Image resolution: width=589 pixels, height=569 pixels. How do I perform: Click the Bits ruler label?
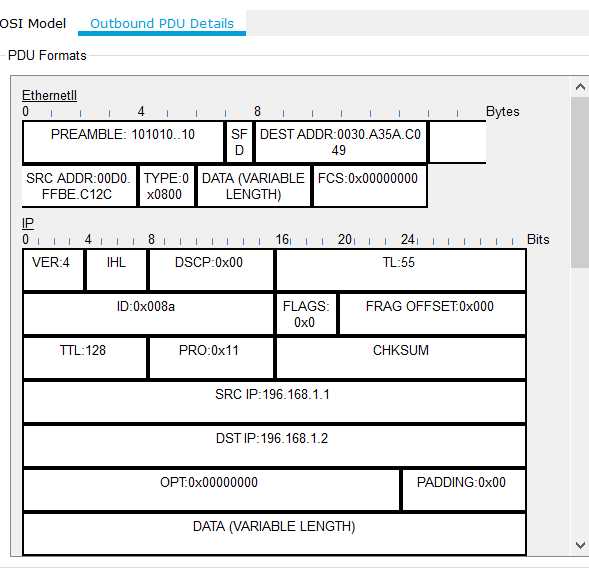click(538, 240)
